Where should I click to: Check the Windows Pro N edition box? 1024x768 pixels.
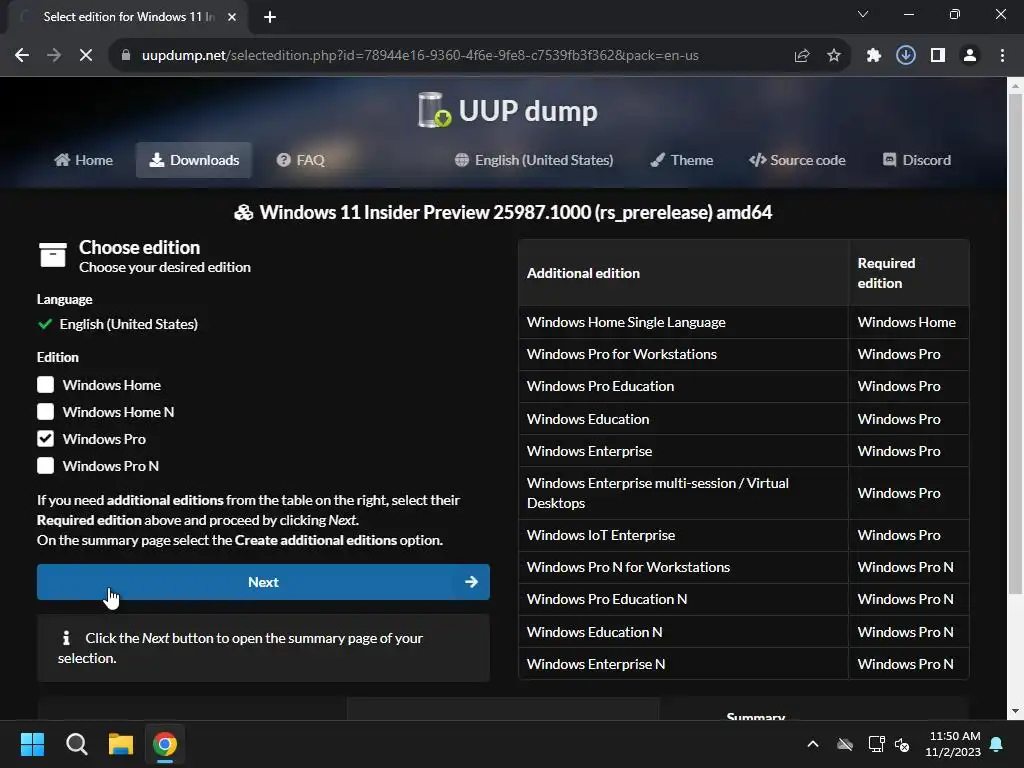(x=45, y=466)
